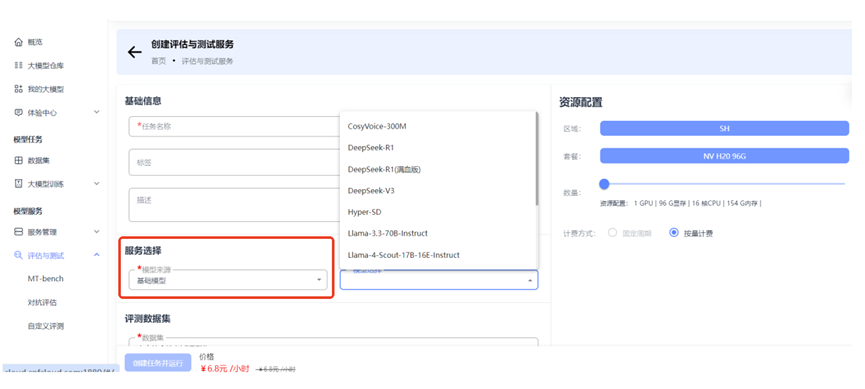
Task: Open 数据集 in the sidebar
Action: (x=39, y=161)
